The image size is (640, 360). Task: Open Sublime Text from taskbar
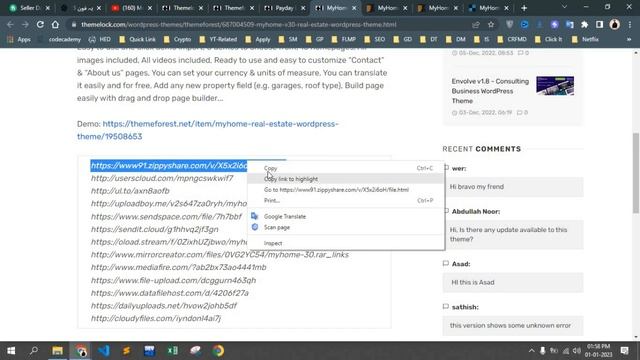pyautogui.click(x=127, y=351)
